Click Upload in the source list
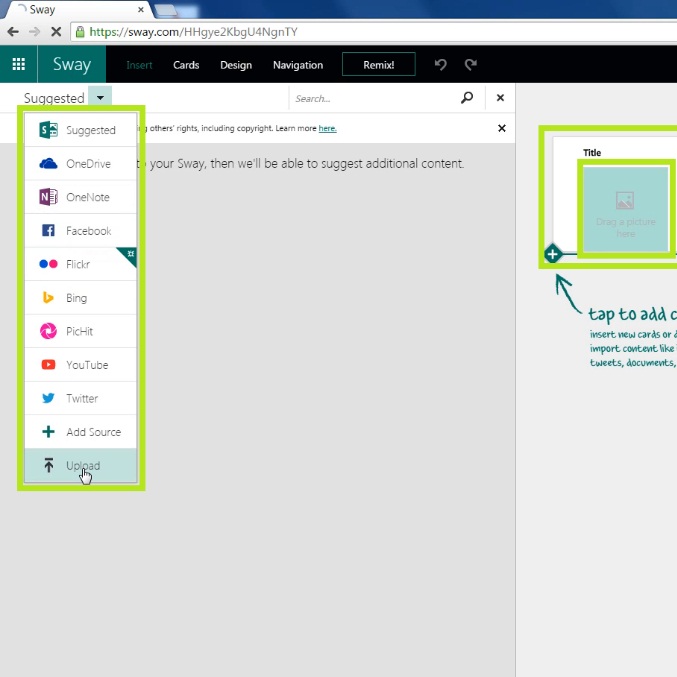 pos(81,465)
